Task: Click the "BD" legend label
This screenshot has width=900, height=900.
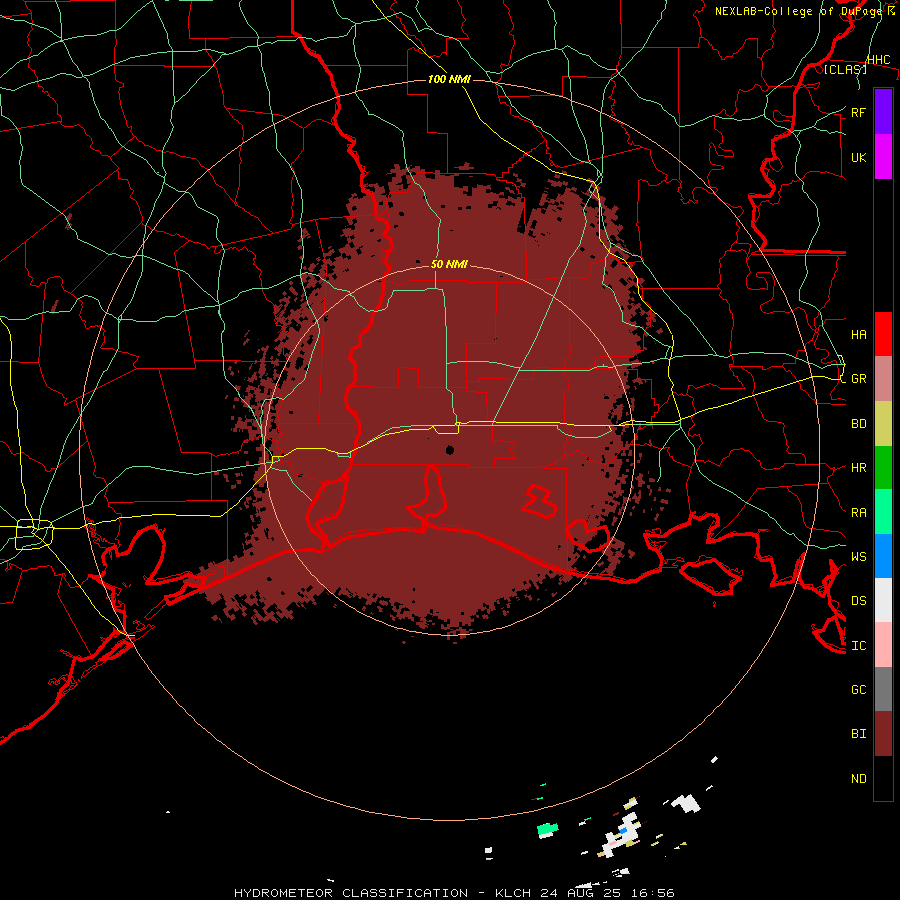Action: click(858, 424)
